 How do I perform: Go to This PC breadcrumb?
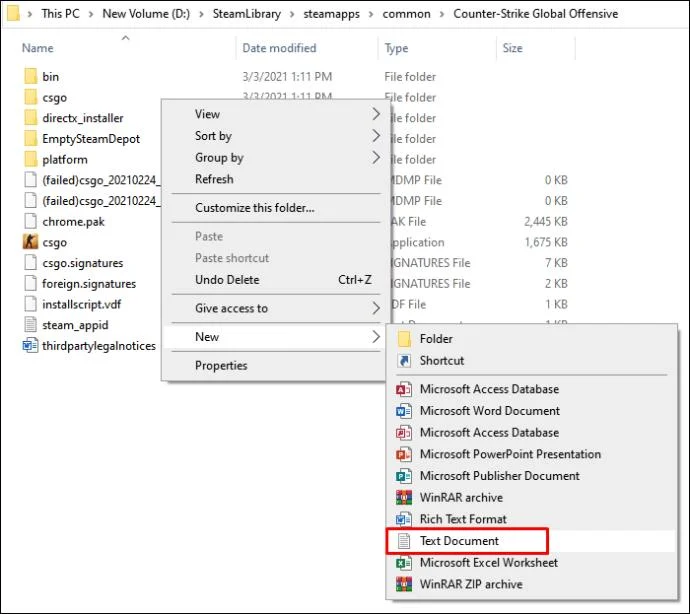(60, 14)
